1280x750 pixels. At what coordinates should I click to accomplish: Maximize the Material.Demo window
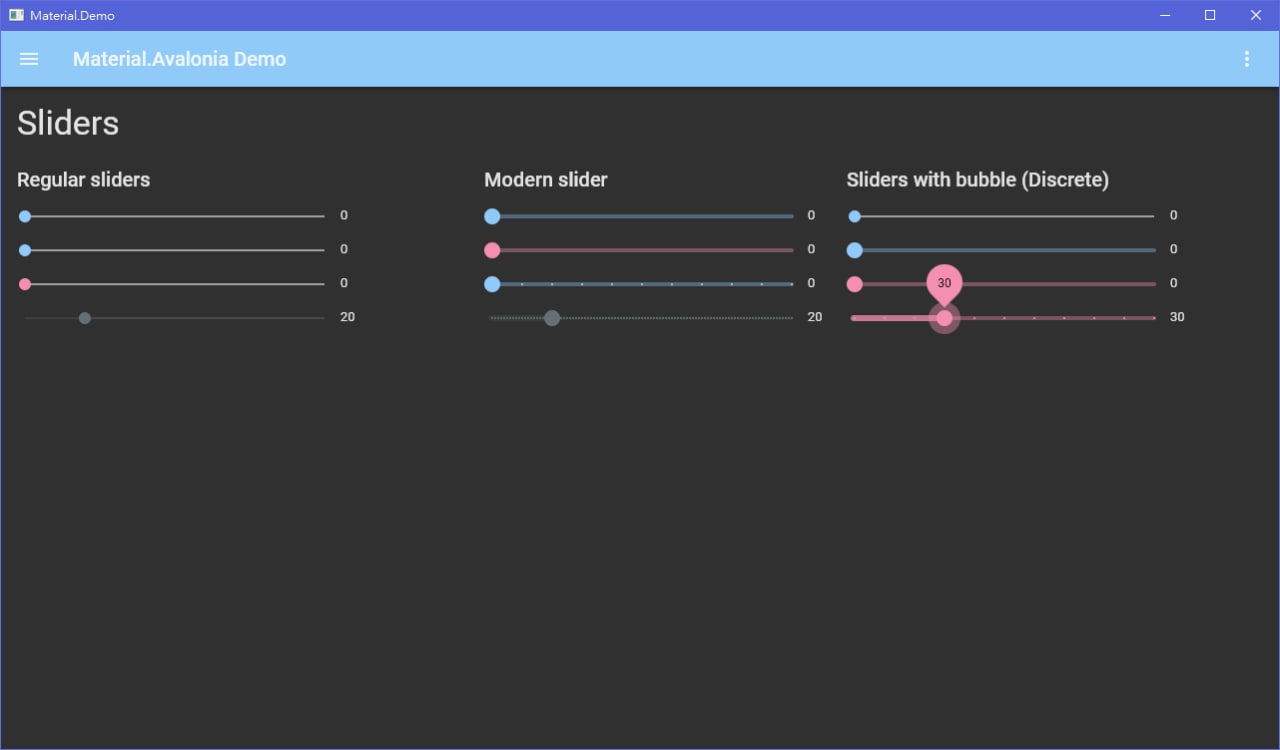click(x=1210, y=15)
